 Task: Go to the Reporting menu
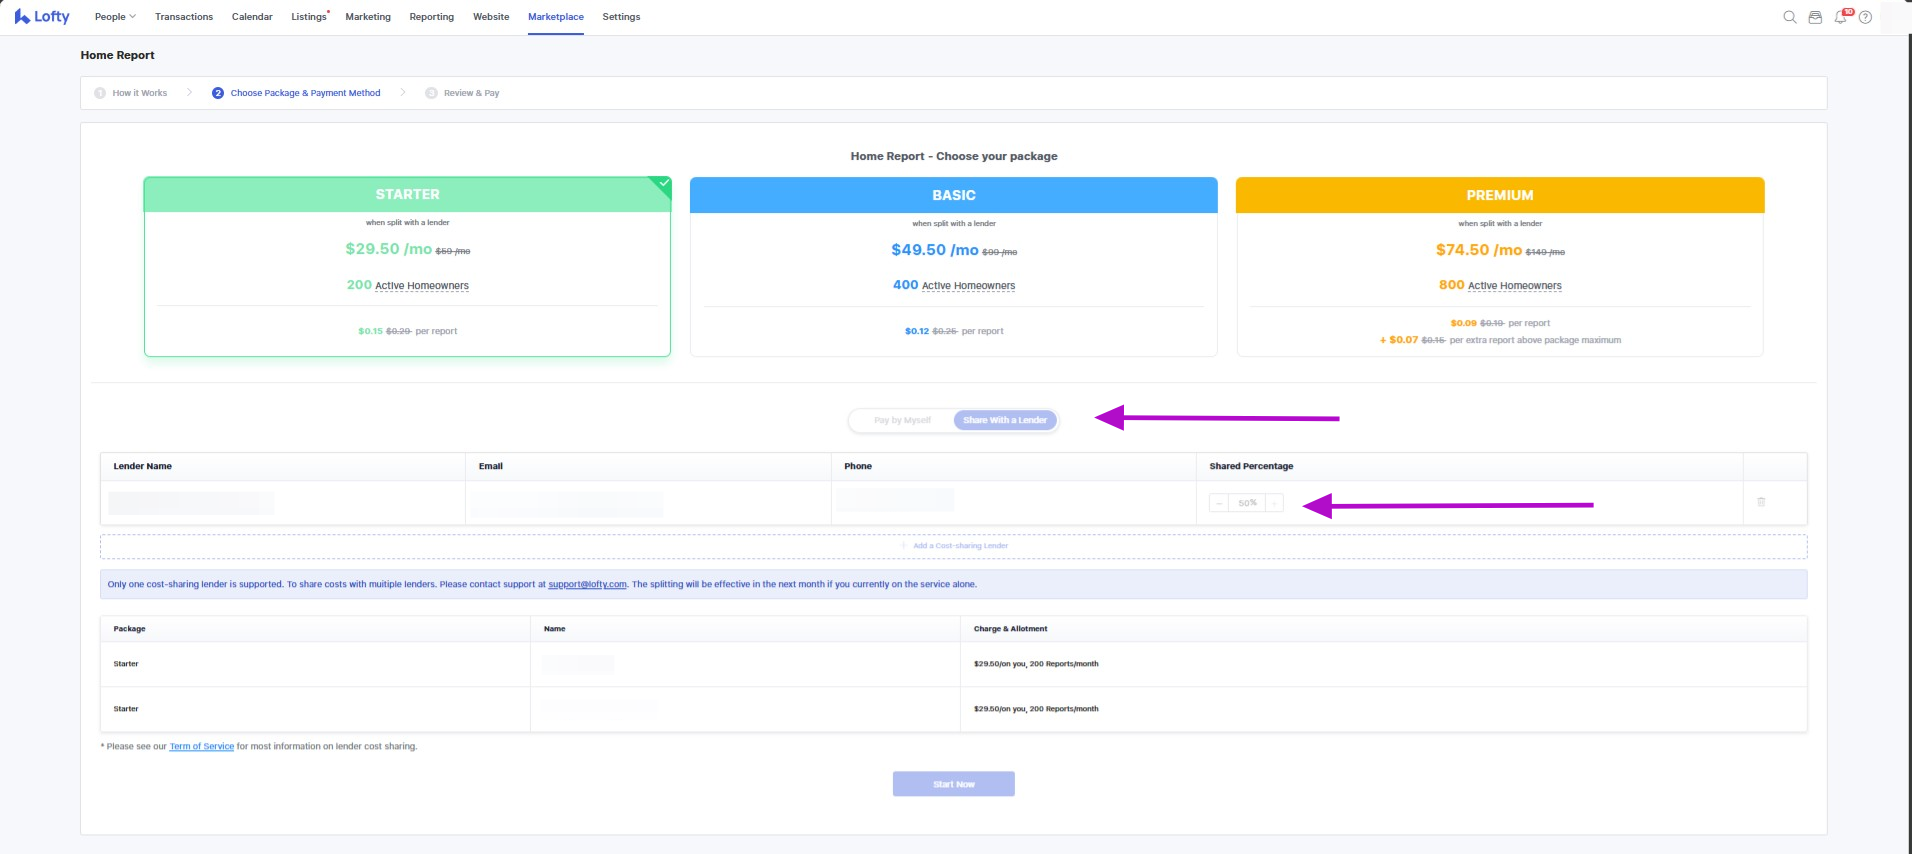431,17
